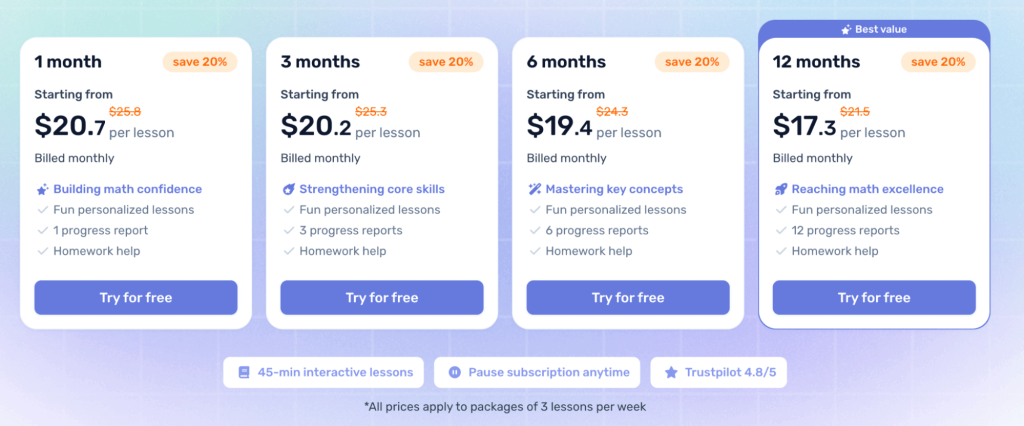This screenshot has height=426, width=1024.
Task: Click the star icon beside Trustpilot 4.8/5
Action: point(671,372)
